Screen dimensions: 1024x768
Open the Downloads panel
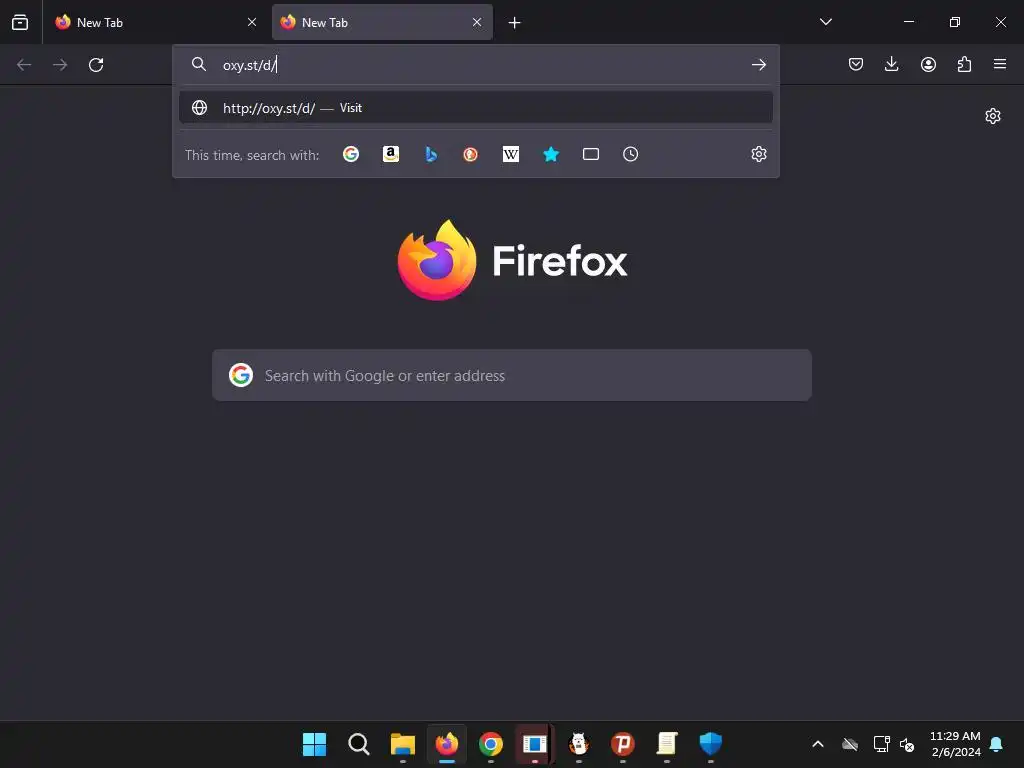click(x=891, y=64)
